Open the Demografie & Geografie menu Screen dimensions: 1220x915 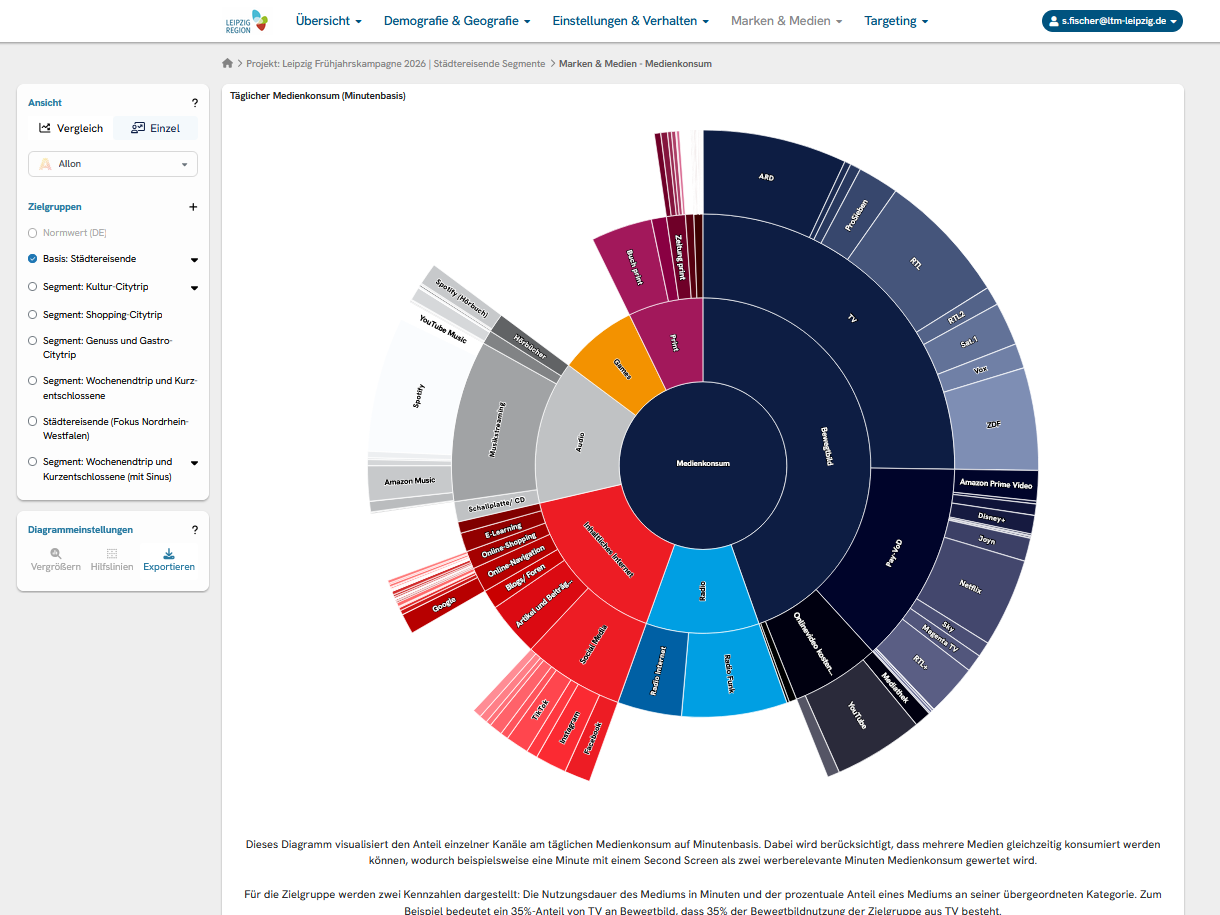[x=457, y=21]
